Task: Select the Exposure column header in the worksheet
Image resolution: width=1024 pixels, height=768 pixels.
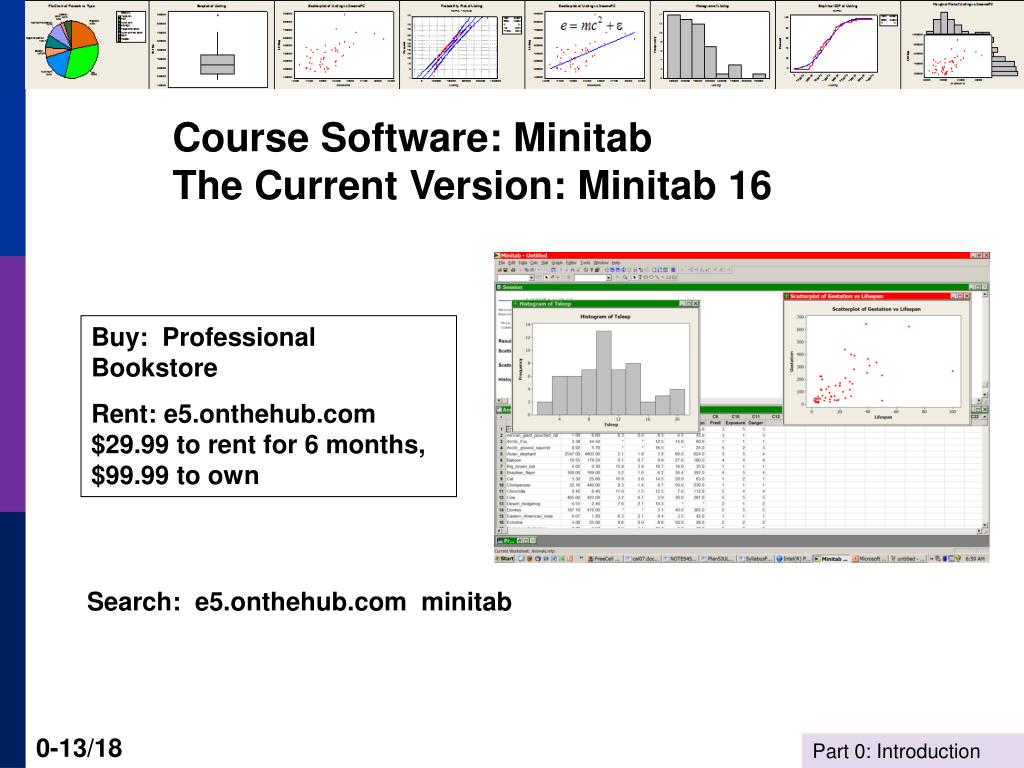Action: pyautogui.click(x=736, y=423)
